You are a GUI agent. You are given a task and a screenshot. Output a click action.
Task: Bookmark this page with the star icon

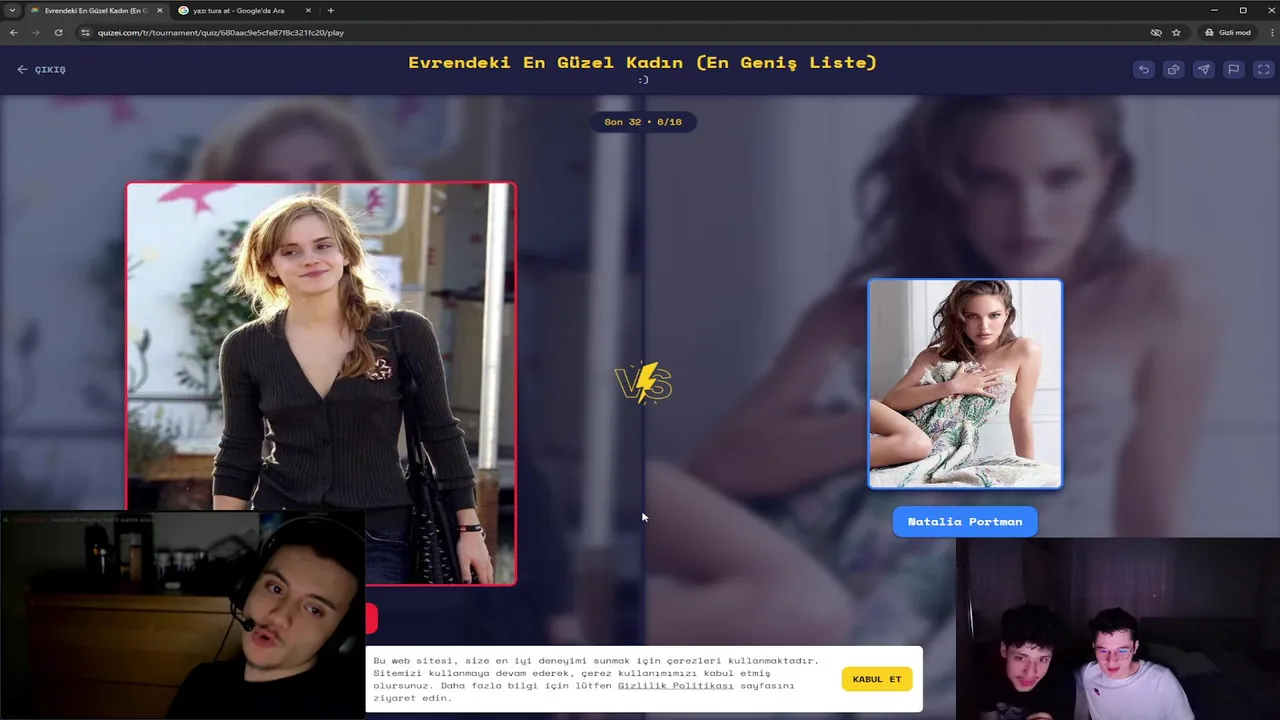[x=1176, y=32]
